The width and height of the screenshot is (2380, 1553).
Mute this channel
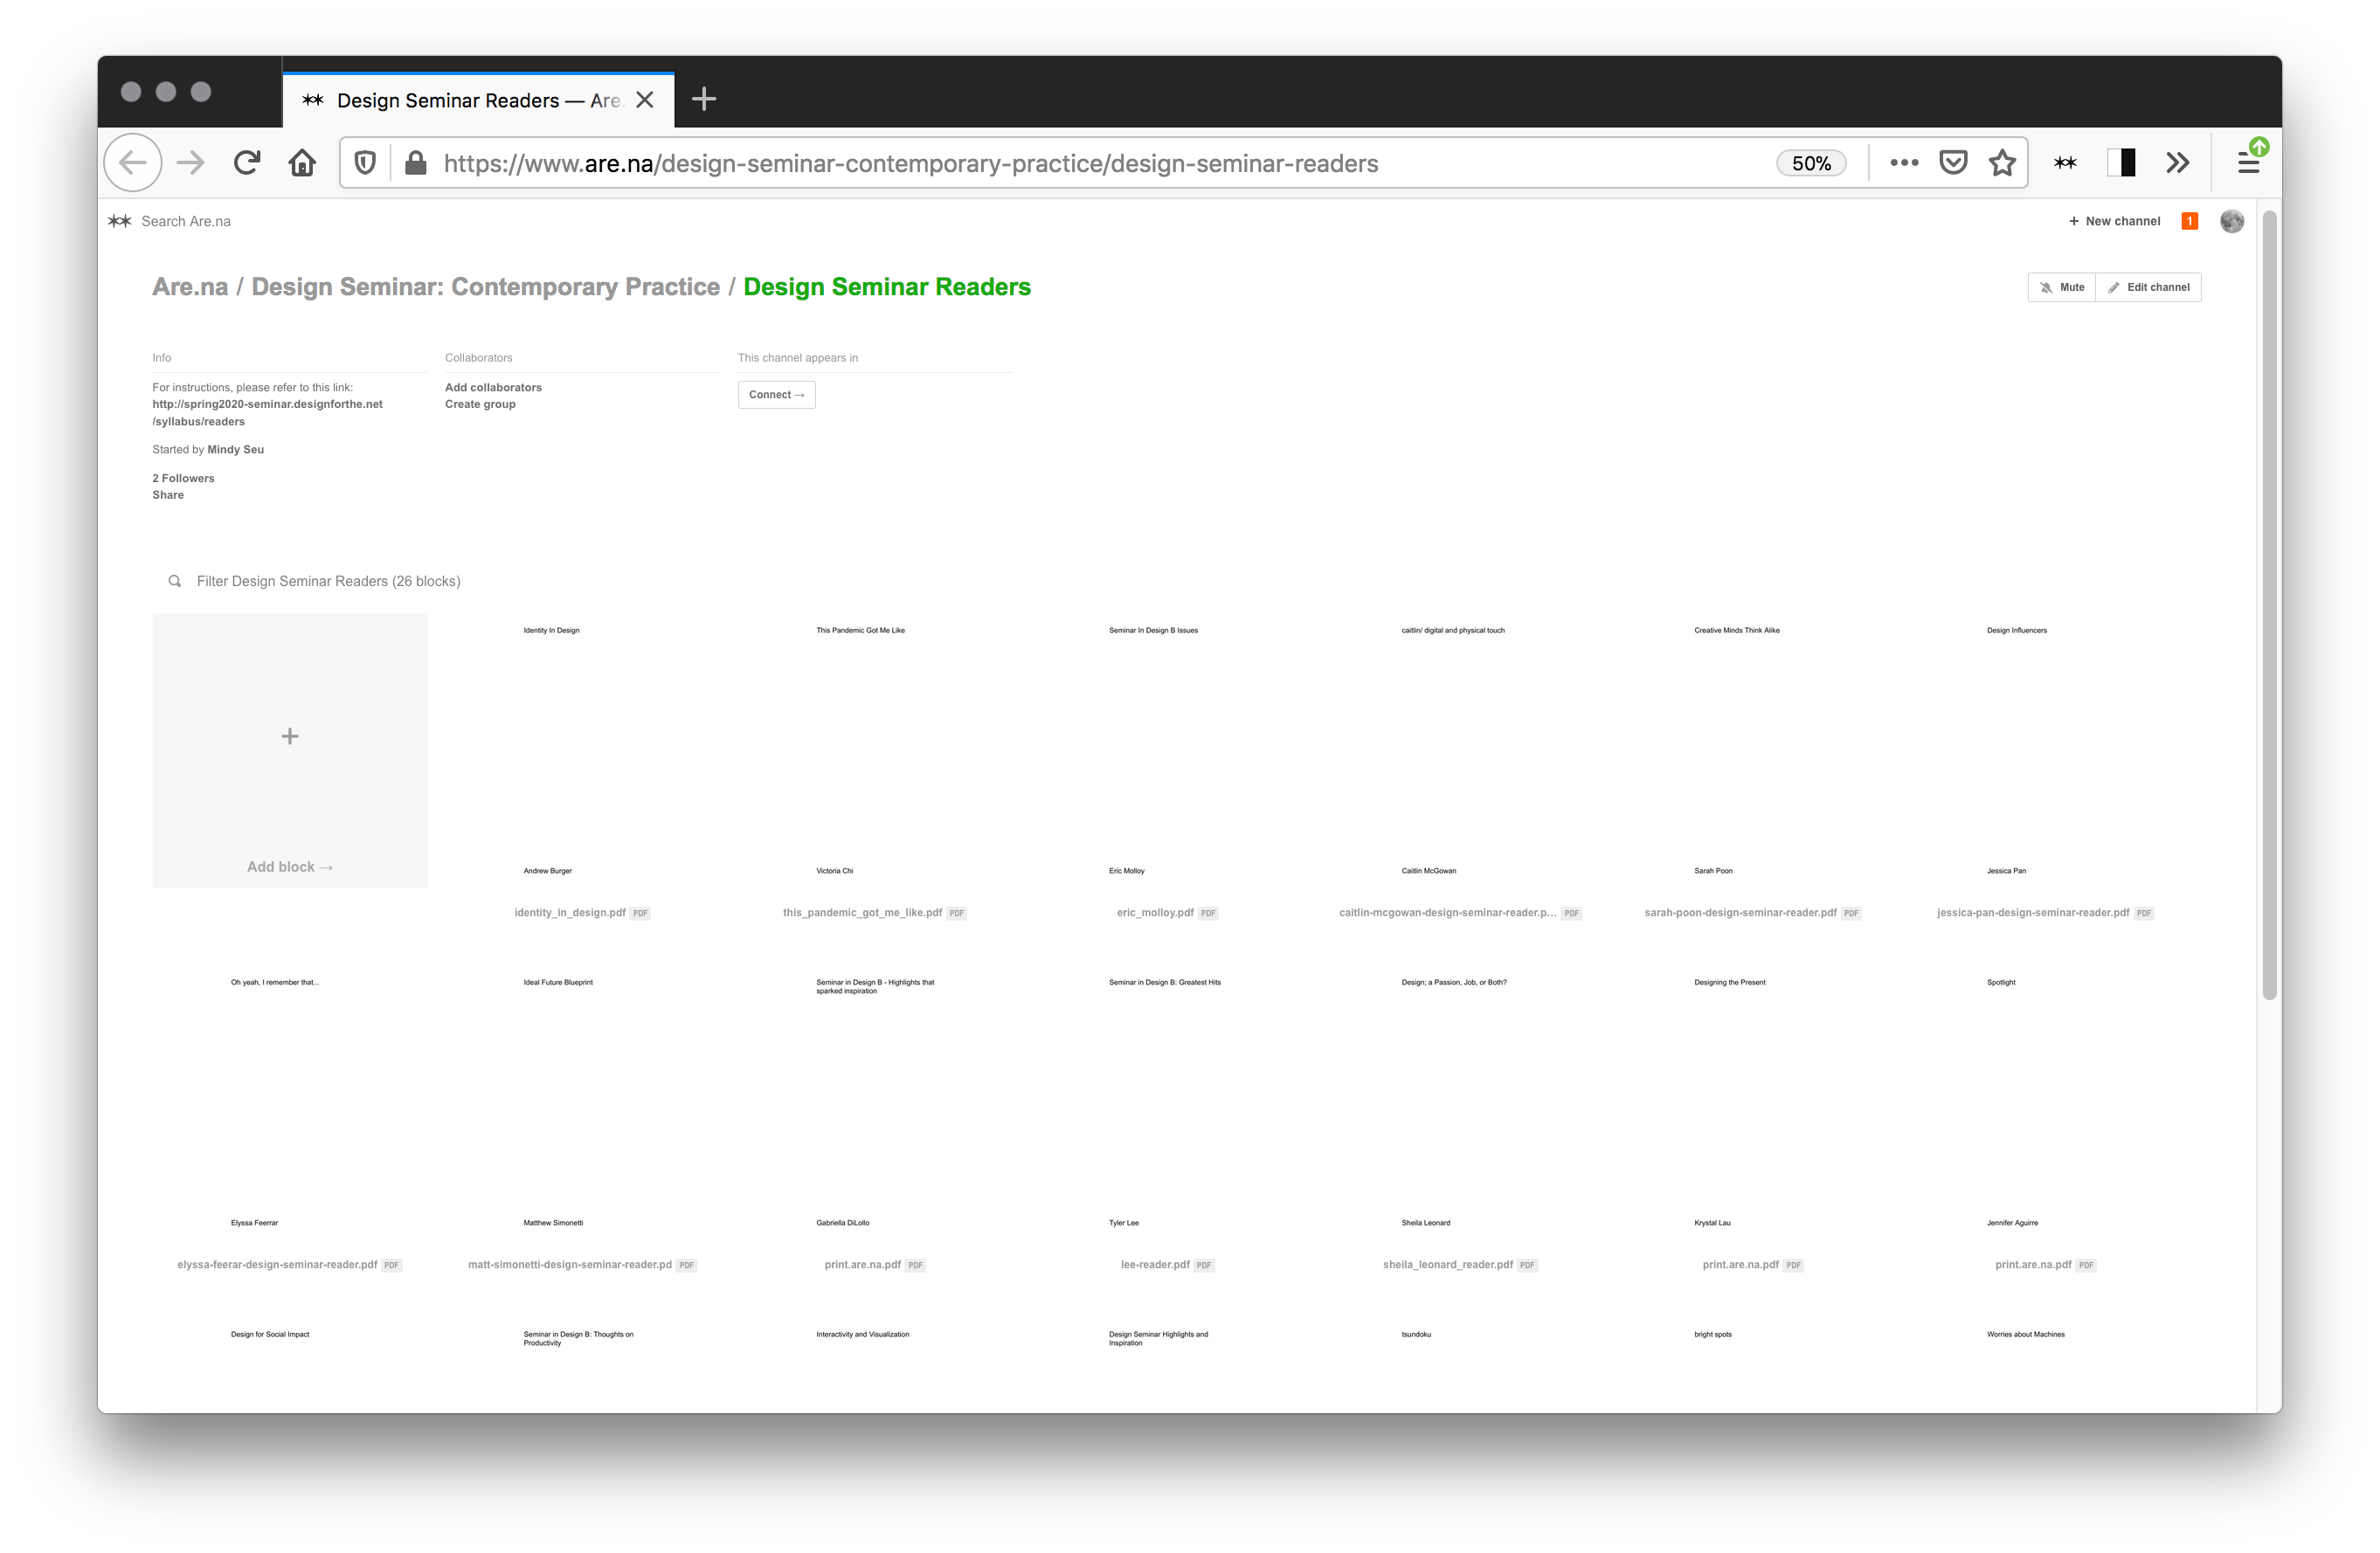point(2062,287)
